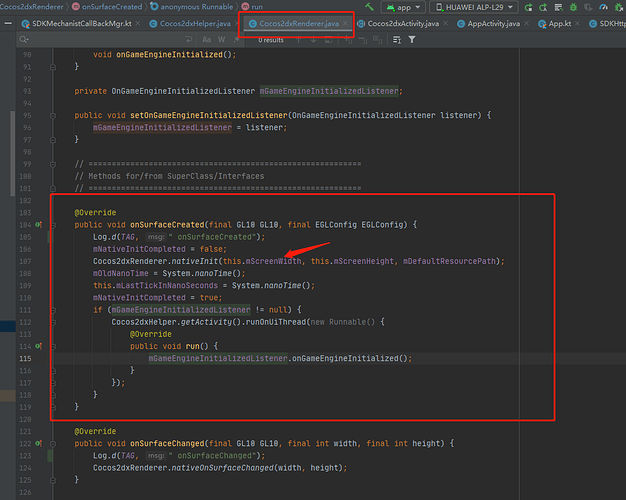The image size is (626, 500).
Task: Click nativeOnSurfaceChanged on line 124
Action: tap(222, 468)
